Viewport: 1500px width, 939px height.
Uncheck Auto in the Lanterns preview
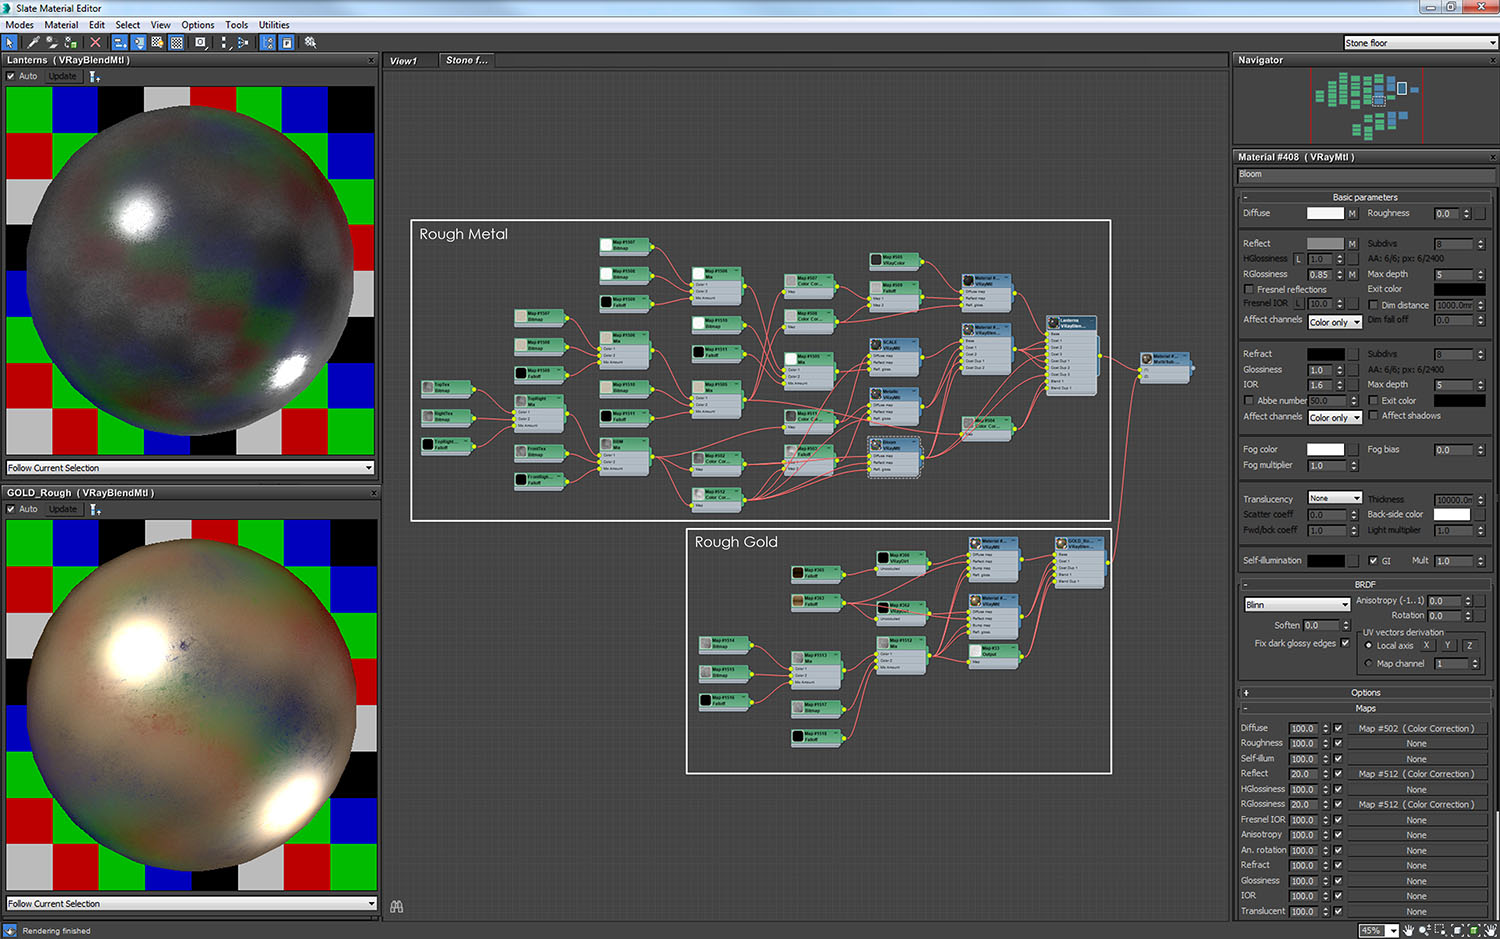[x=11, y=76]
